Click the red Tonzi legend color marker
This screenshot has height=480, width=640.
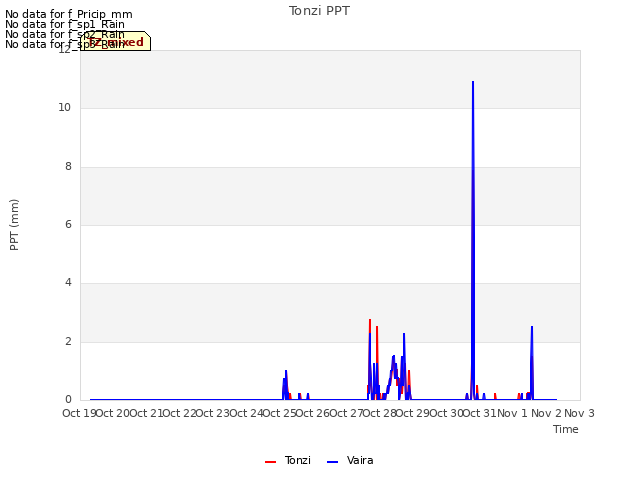click(270, 462)
